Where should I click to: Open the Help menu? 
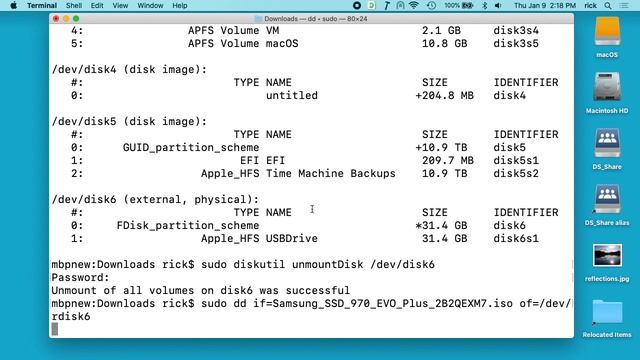180,6
